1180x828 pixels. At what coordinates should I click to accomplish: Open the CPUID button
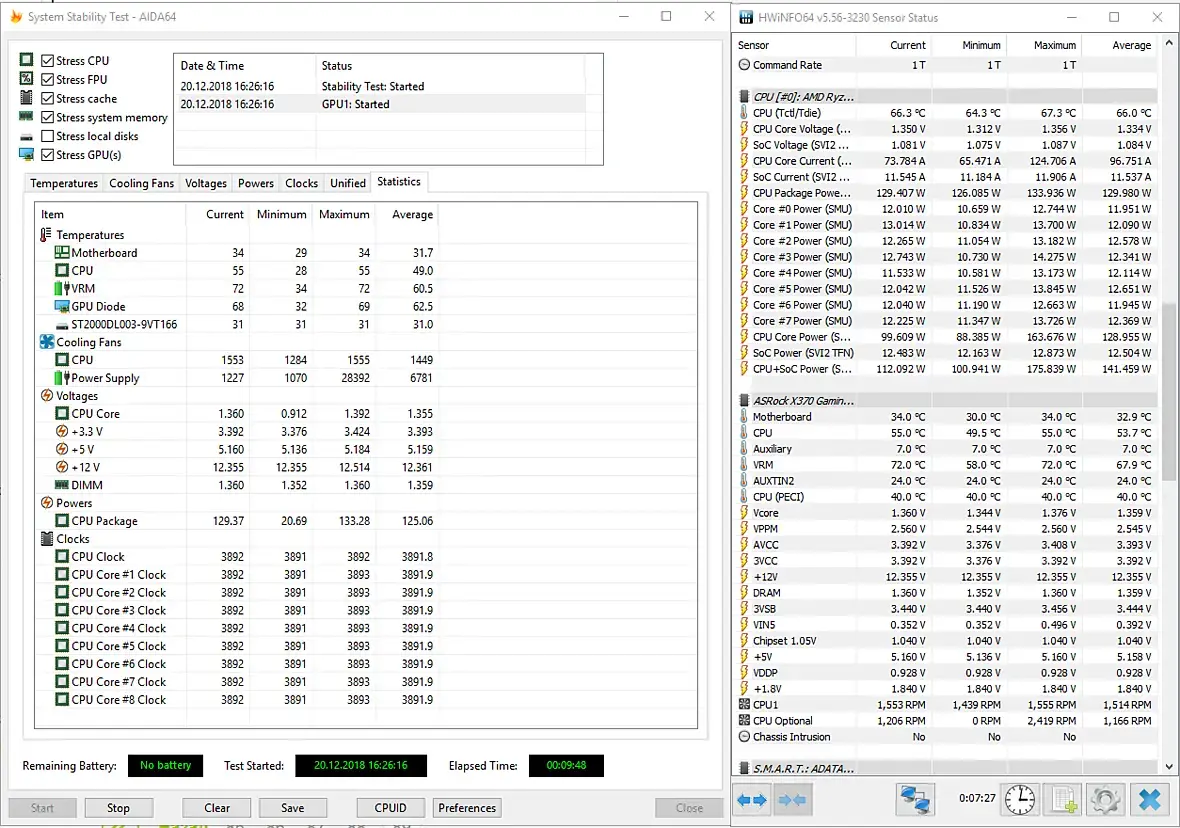pyautogui.click(x=391, y=808)
